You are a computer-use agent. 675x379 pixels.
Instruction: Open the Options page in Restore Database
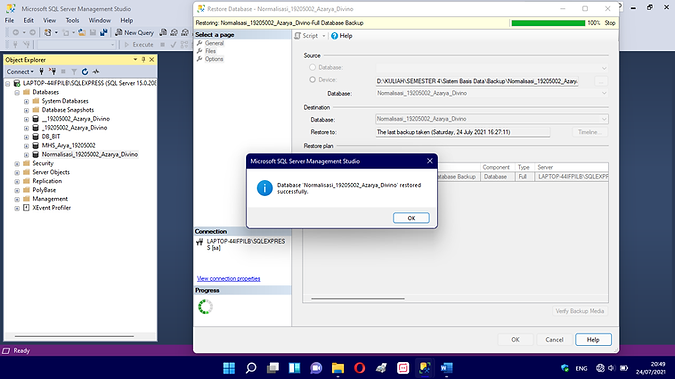214,59
